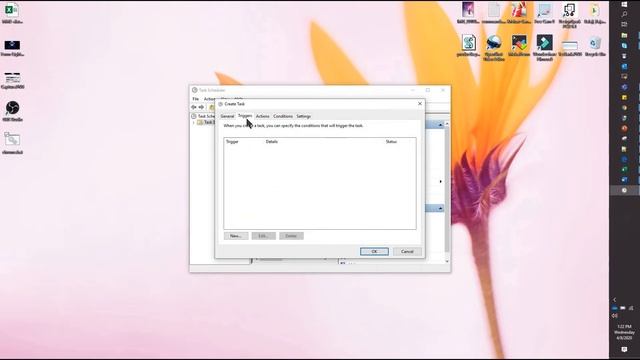Click the scrollbar down arrow in Task Scheduler
The height and width of the screenshot is (360, 640).
click(x=447, y=261)
